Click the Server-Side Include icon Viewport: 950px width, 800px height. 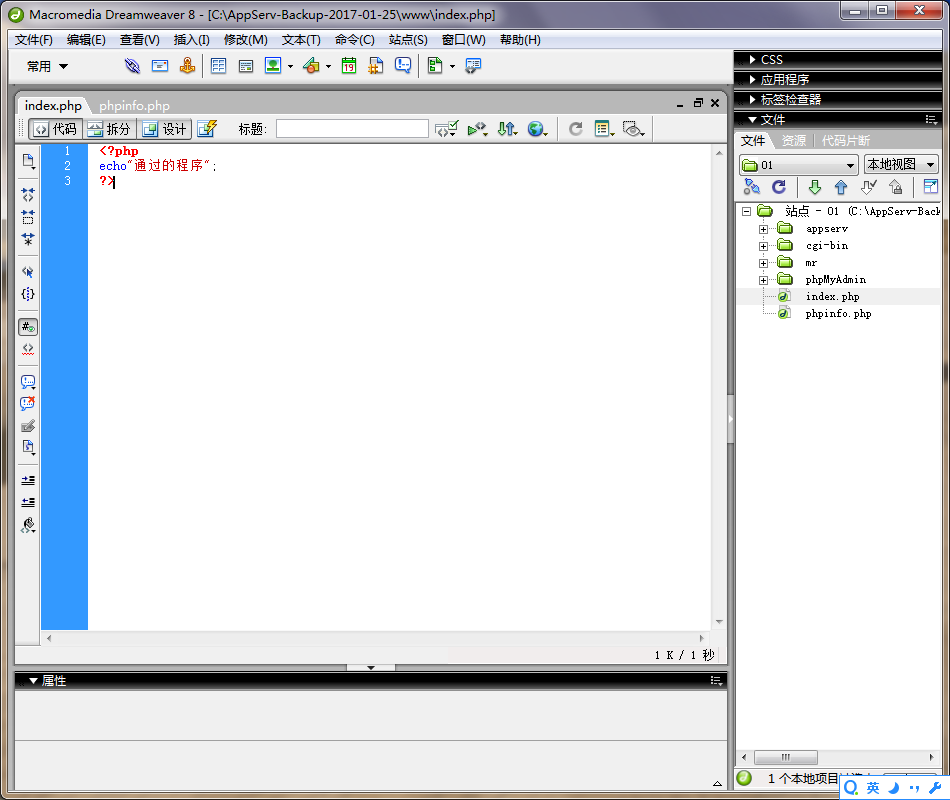[x=376, y=65]
